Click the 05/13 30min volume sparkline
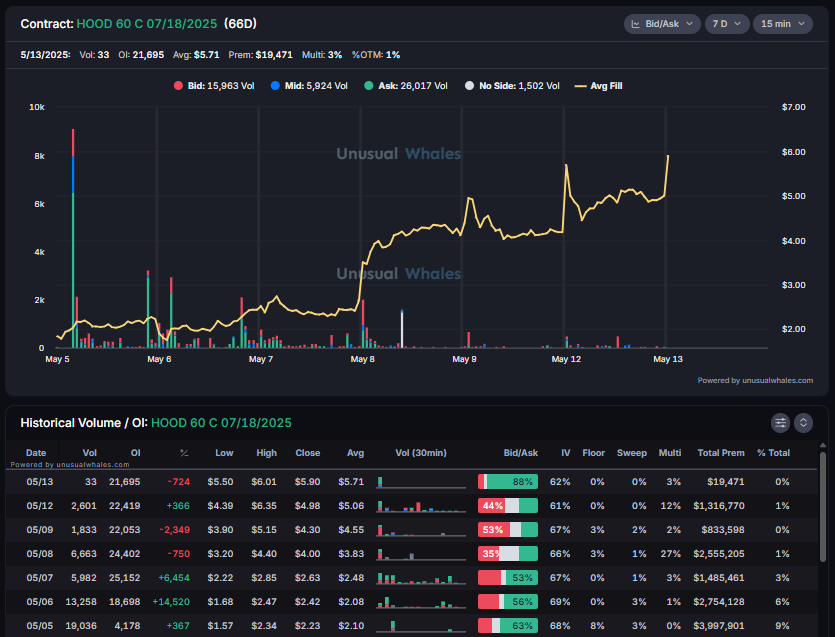Viewport: 835px width, 637px height. [x=421, y=483]
